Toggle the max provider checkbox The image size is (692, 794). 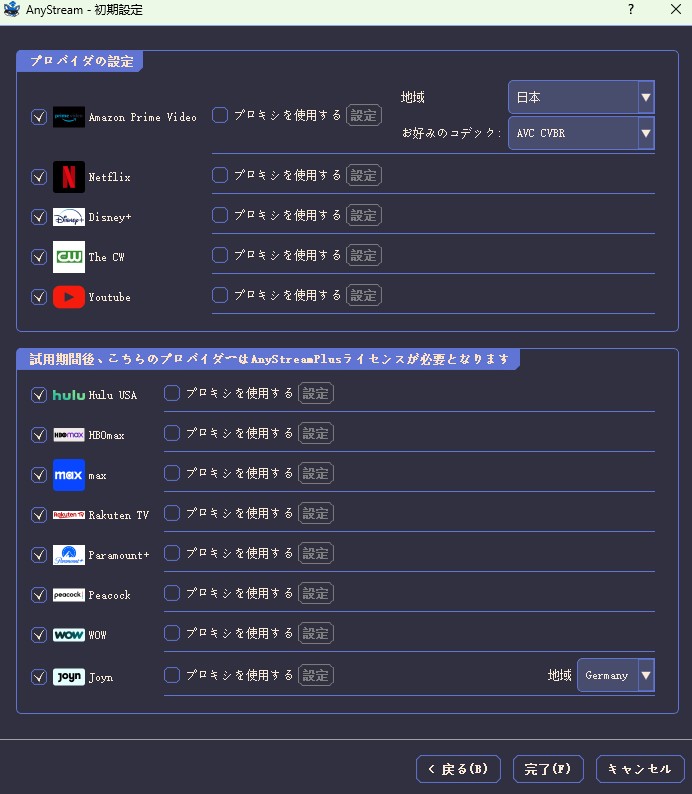click(39, 475)
